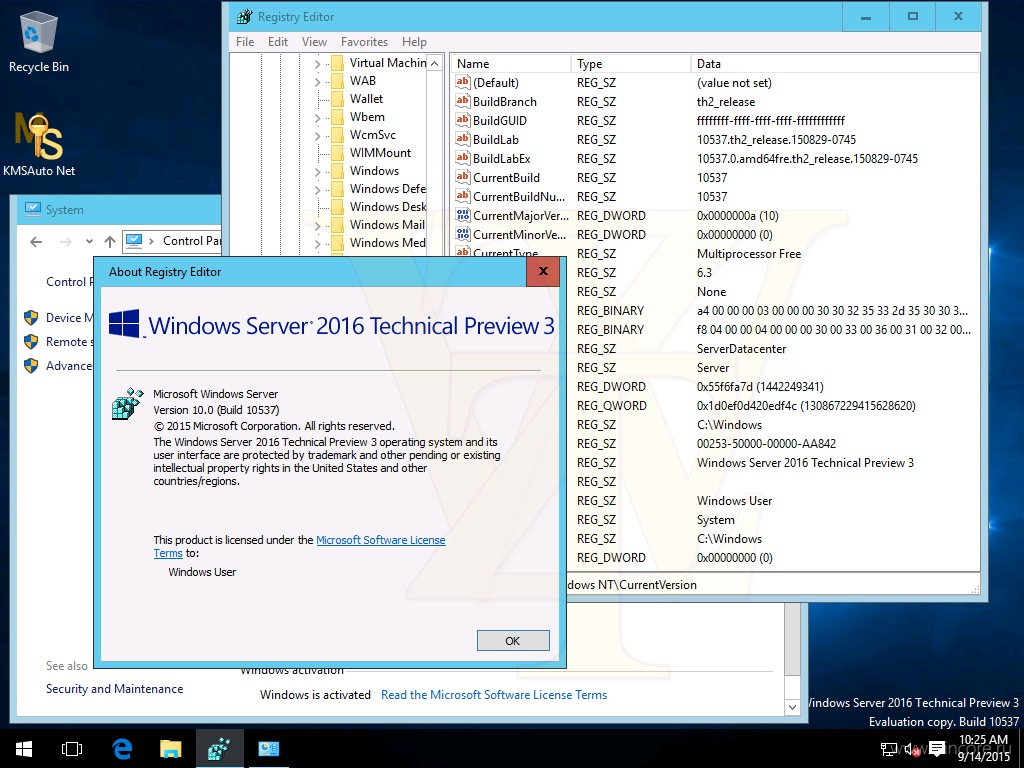Click the BuildLab string value icon
This screenshot has height=768, width=1024.
tap(463, 139)
